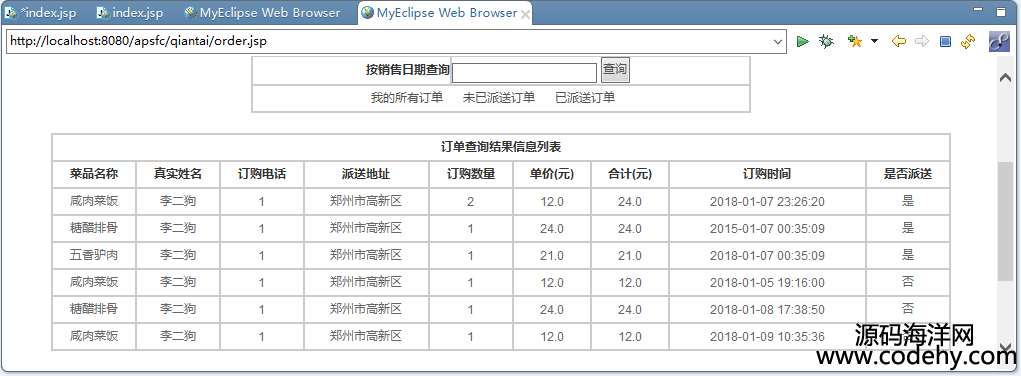This screenshot has width=1021, height=376.
Task: Click the 派送地址 column header
Action: [x=366, y=174]
